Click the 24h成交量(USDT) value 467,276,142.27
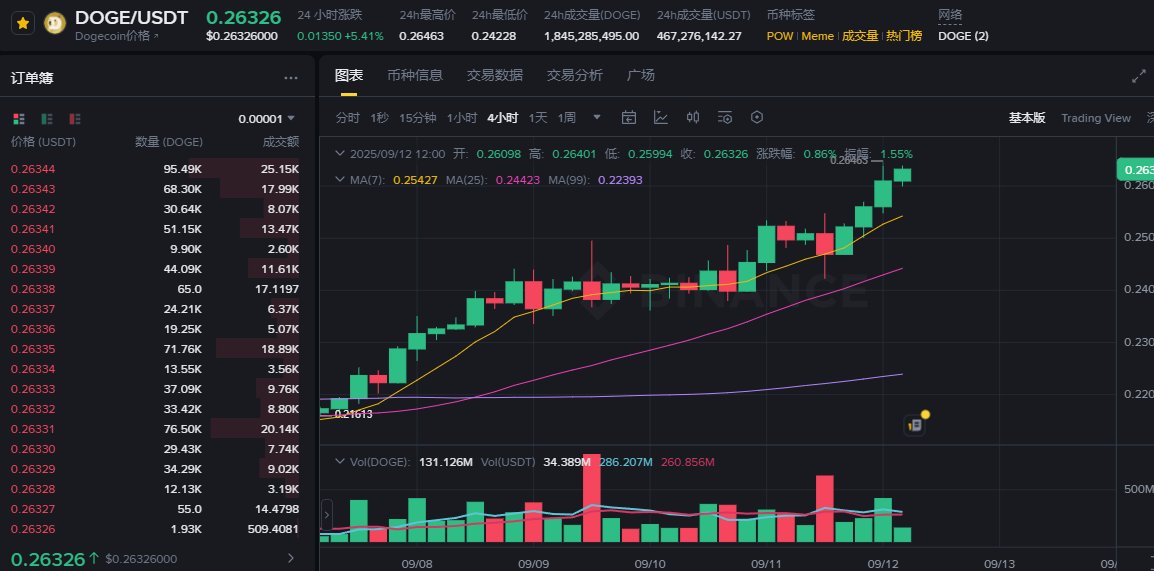1154x571 pixels. click(x=699, y=35)
